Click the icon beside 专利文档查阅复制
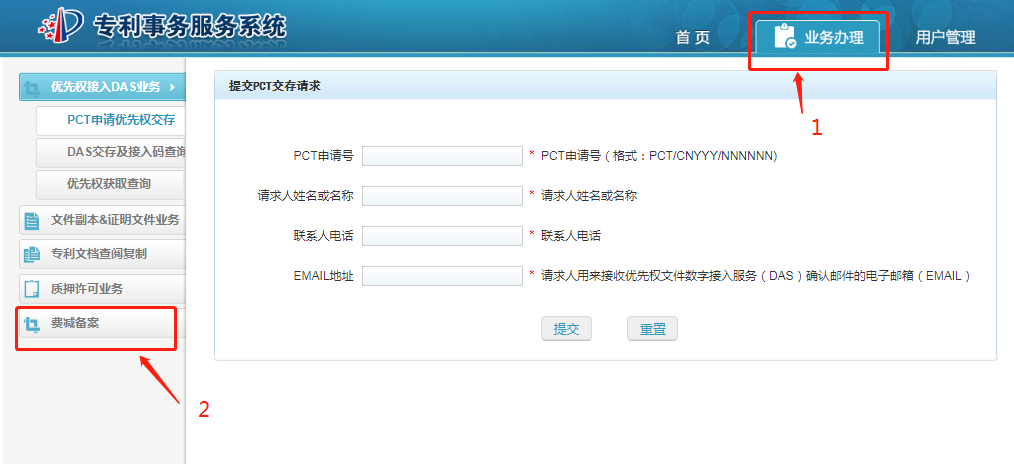Screen dimensions: 1014x464 (32, 255)
